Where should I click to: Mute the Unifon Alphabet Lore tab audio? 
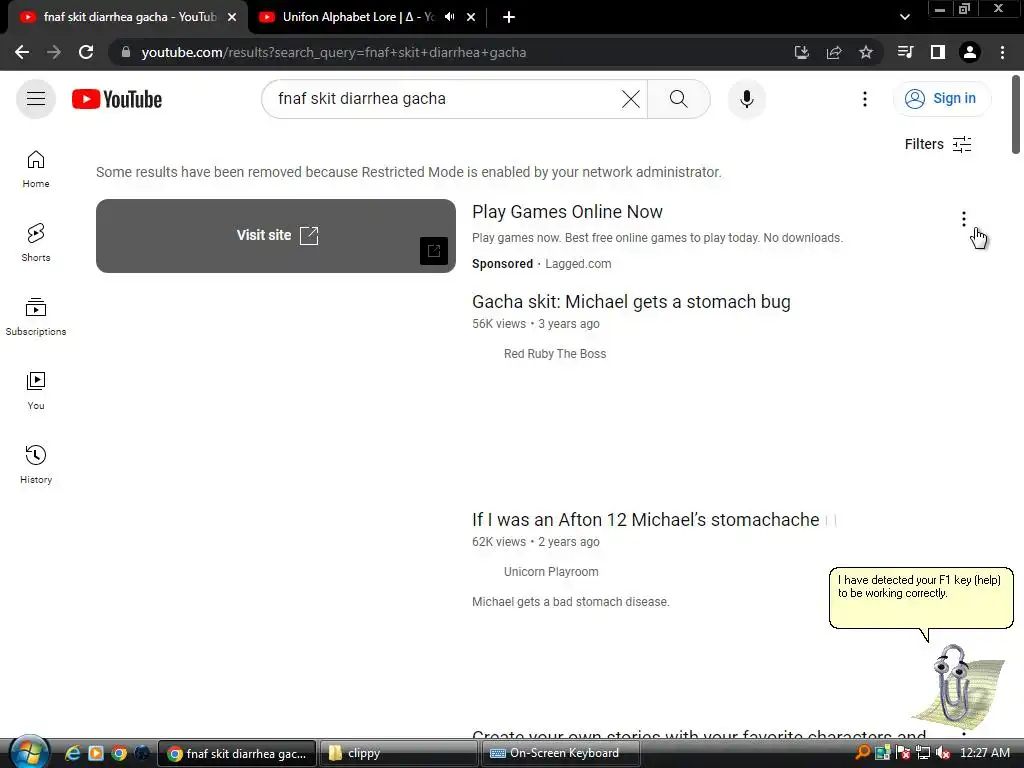(449, 17)
